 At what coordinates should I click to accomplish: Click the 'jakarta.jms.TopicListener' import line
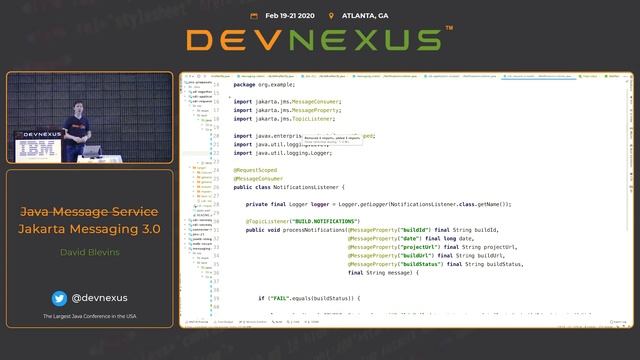284,119
